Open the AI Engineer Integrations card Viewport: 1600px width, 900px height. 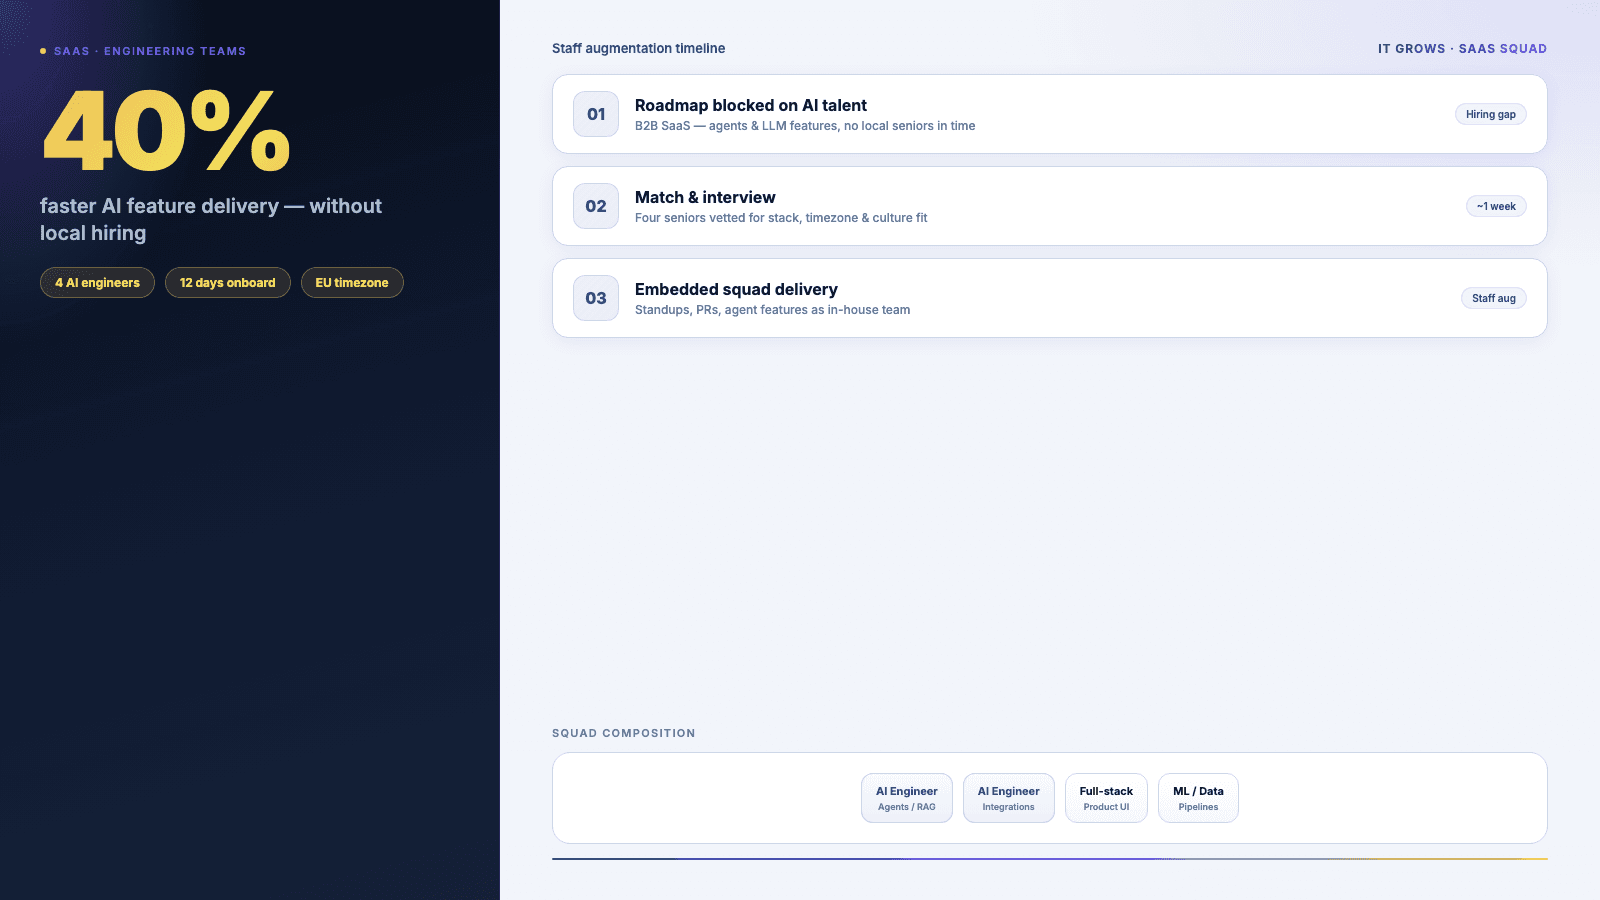click(x=1009, y=798)
